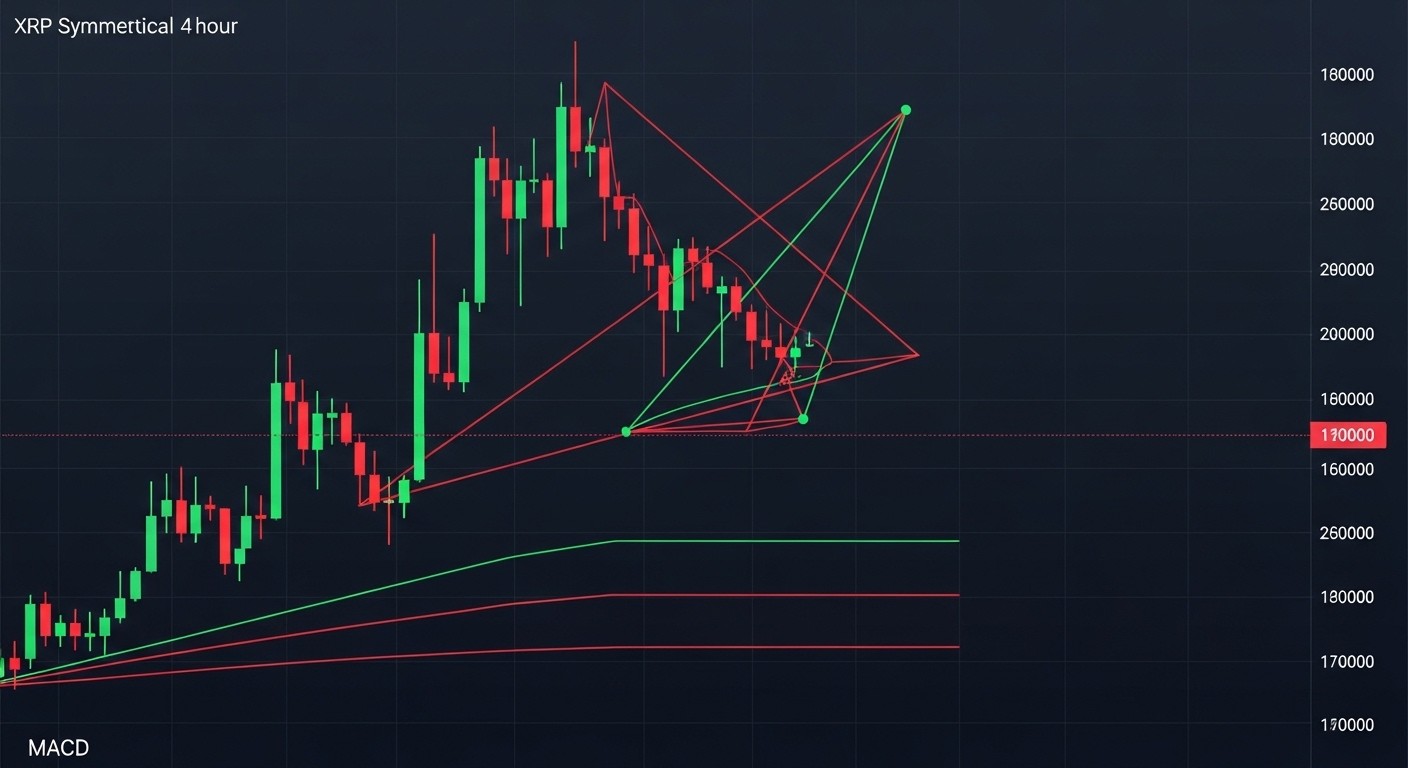Click the top red trendline peak vertex
The width and height of the screenshot is (1408, 768).
point(605,82)
